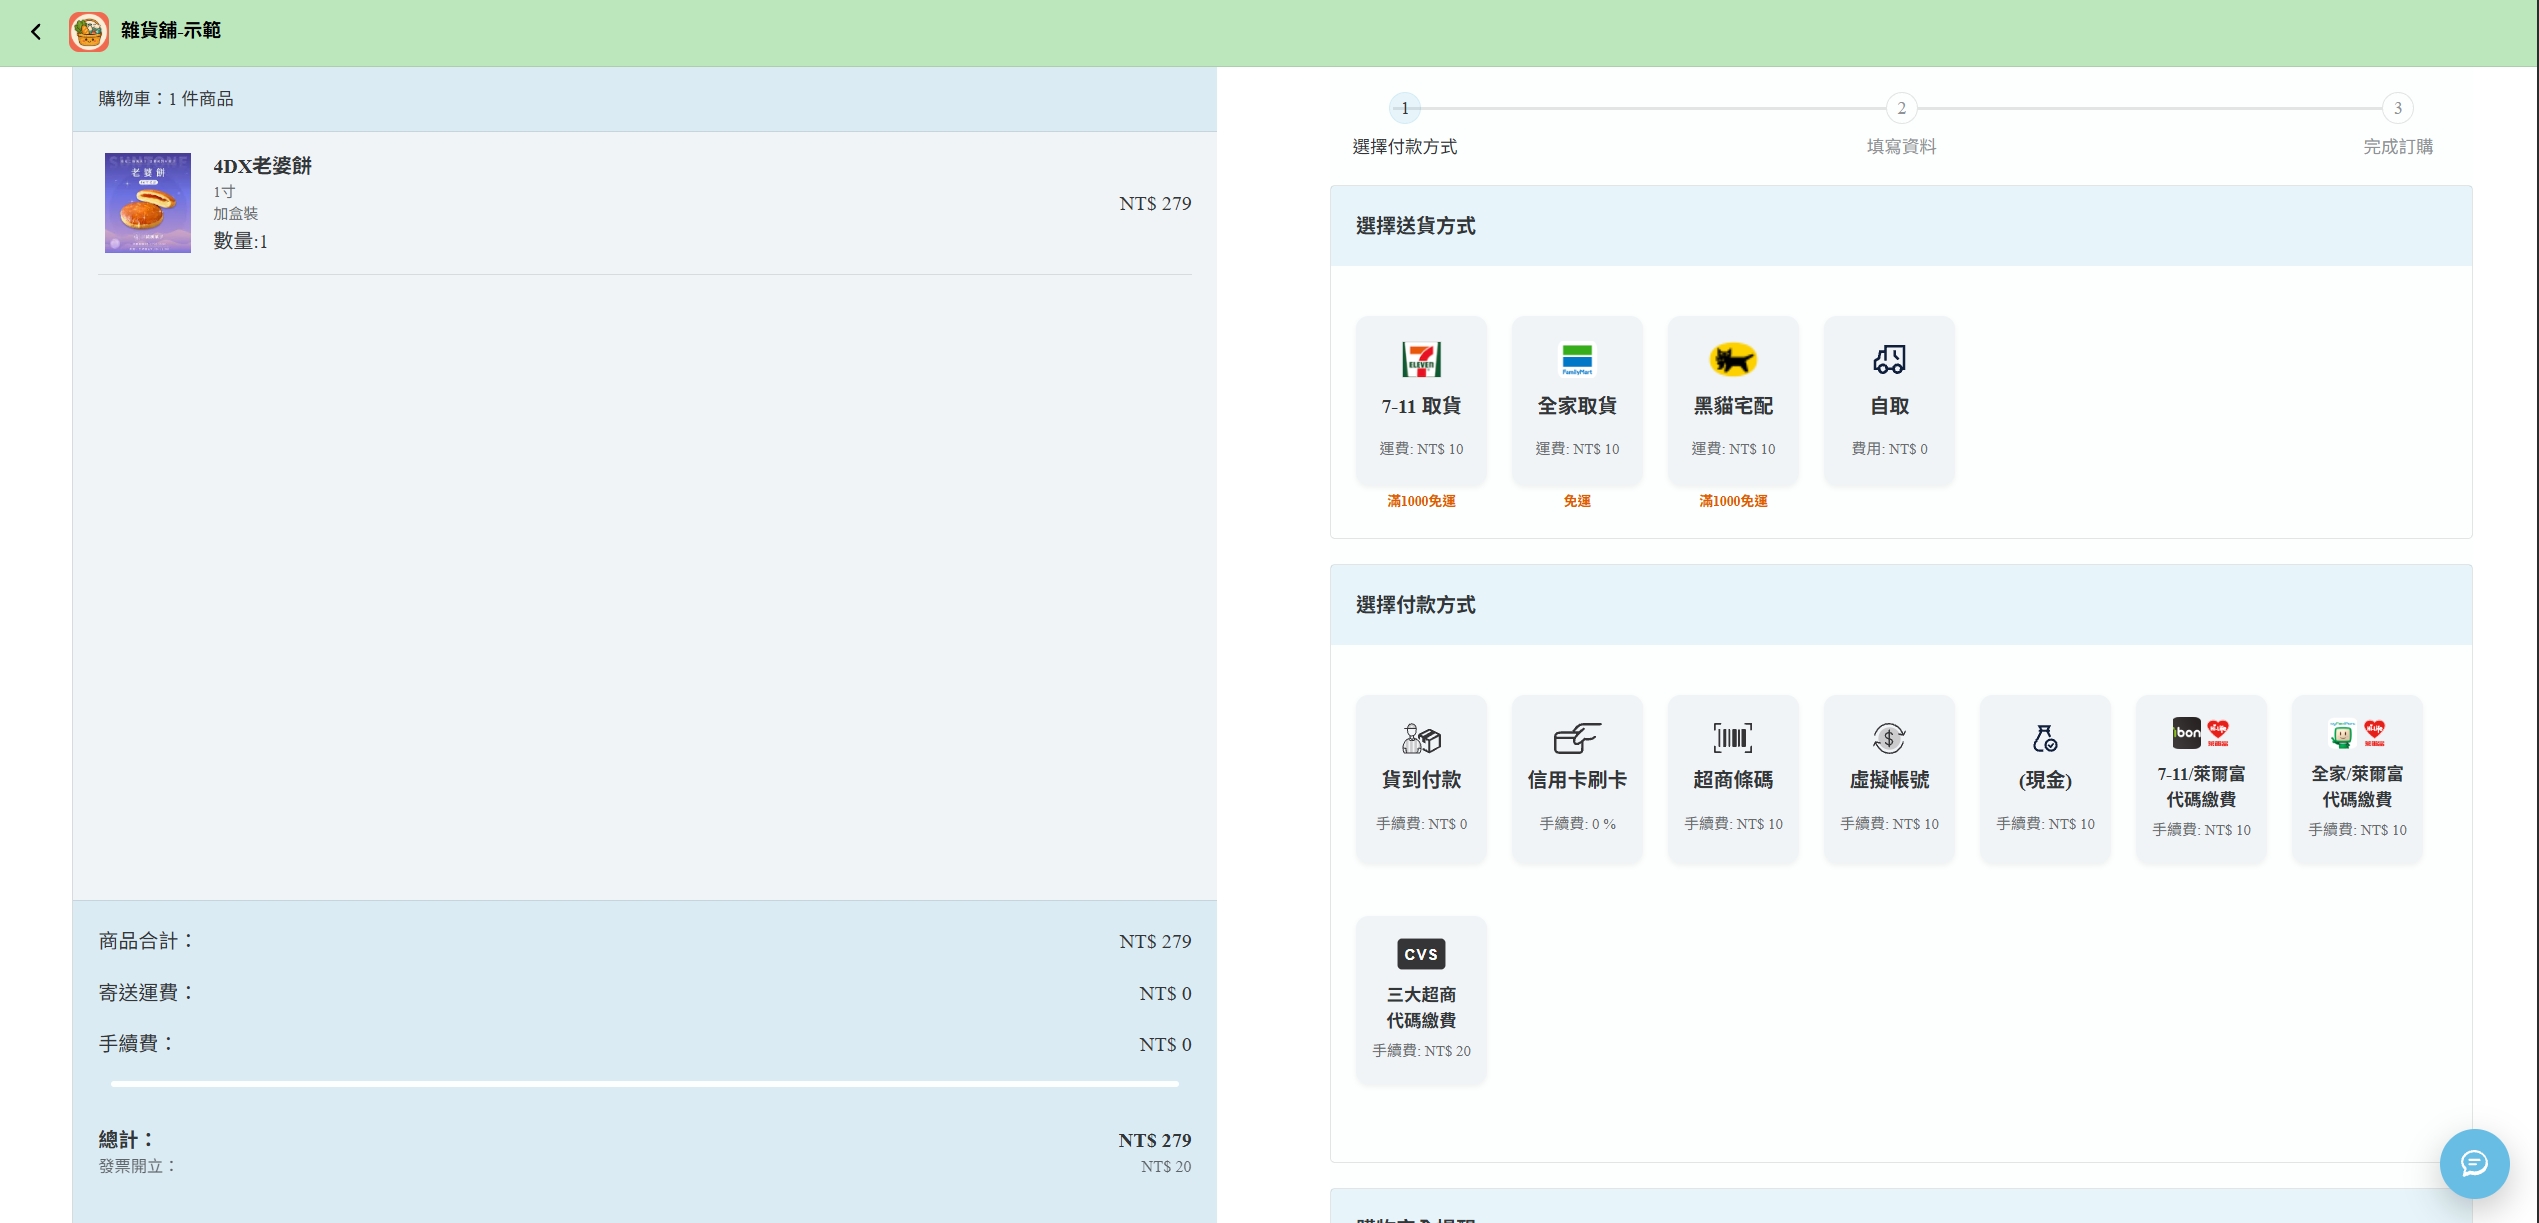Click the 4DX老婆餅 product name
2539x1223 pixels.
(262, 166)
